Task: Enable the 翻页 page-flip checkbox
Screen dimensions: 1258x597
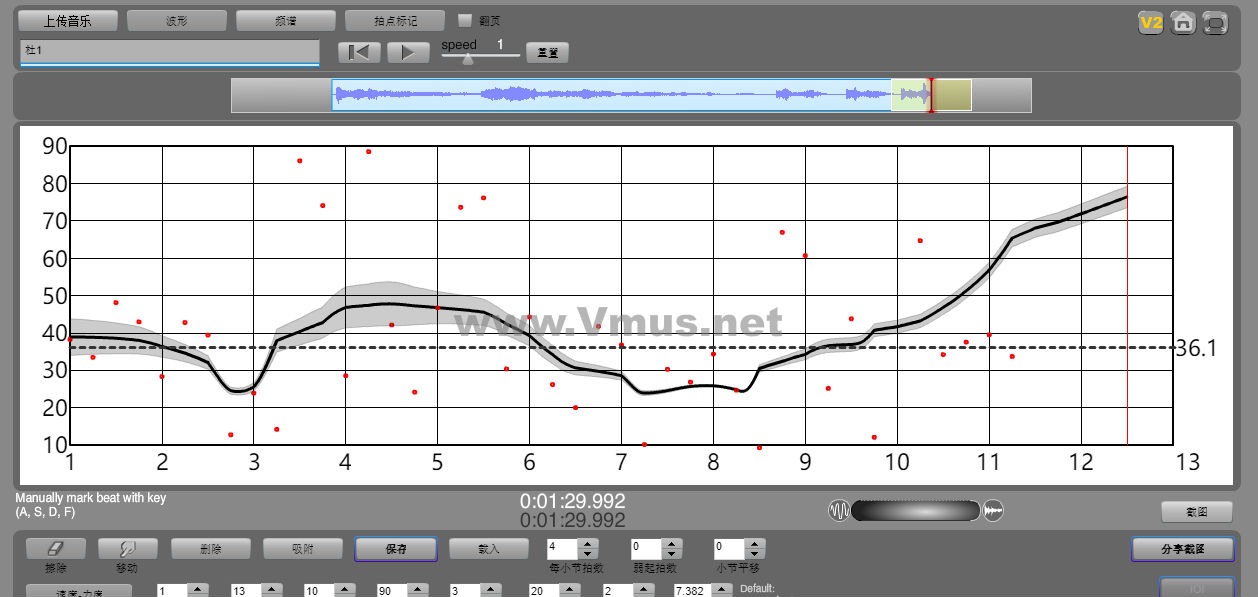Action: point(465,20)
